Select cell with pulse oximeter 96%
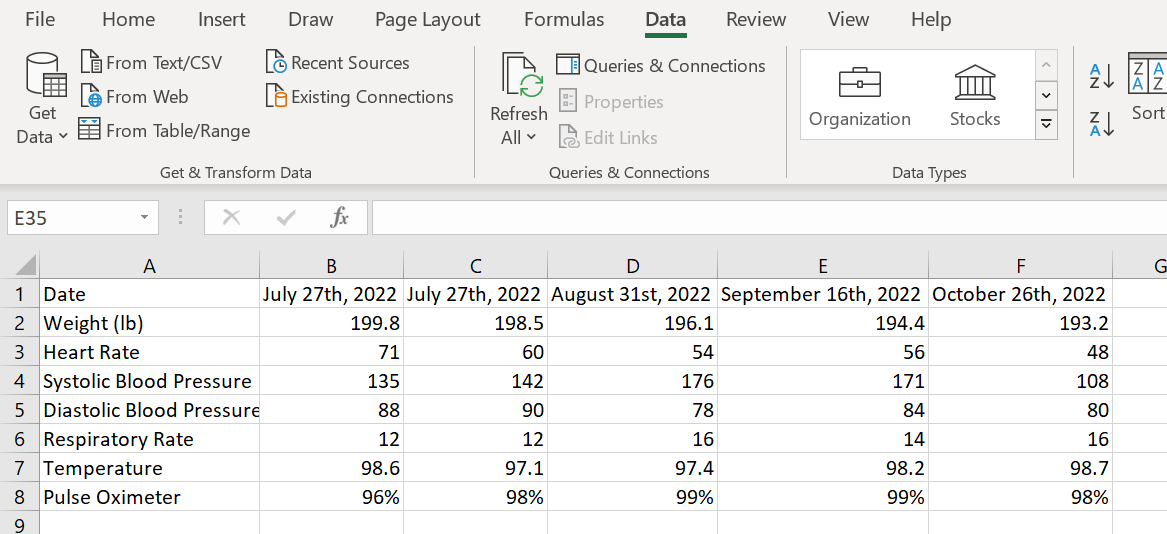Image resolution: width=1167 pixels, height=534 pixels. point(331,497)
